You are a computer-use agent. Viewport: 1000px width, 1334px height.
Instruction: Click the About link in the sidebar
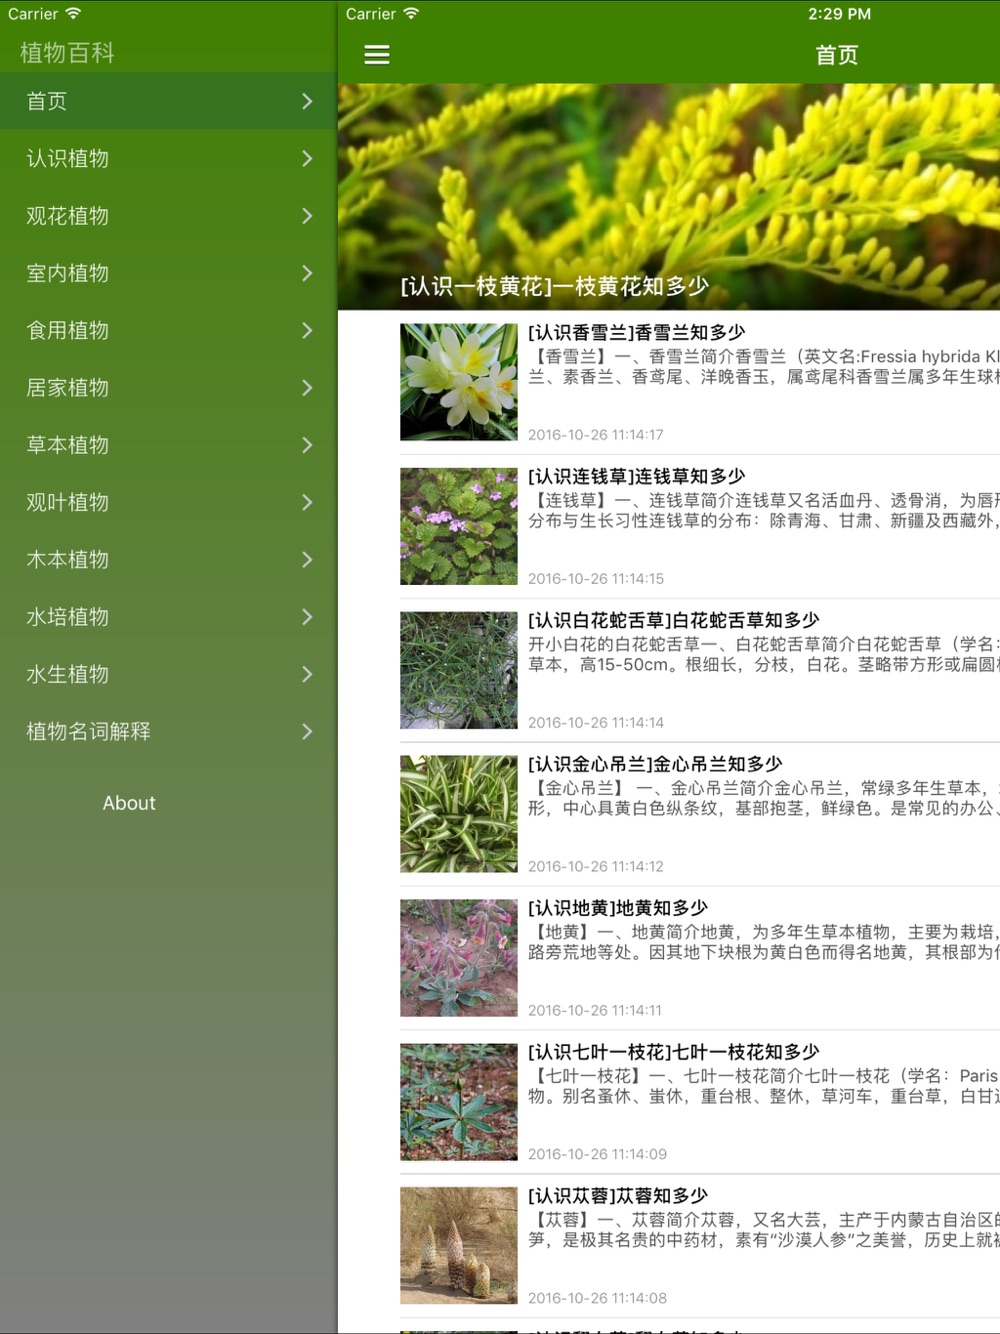(x=129, y=803)
